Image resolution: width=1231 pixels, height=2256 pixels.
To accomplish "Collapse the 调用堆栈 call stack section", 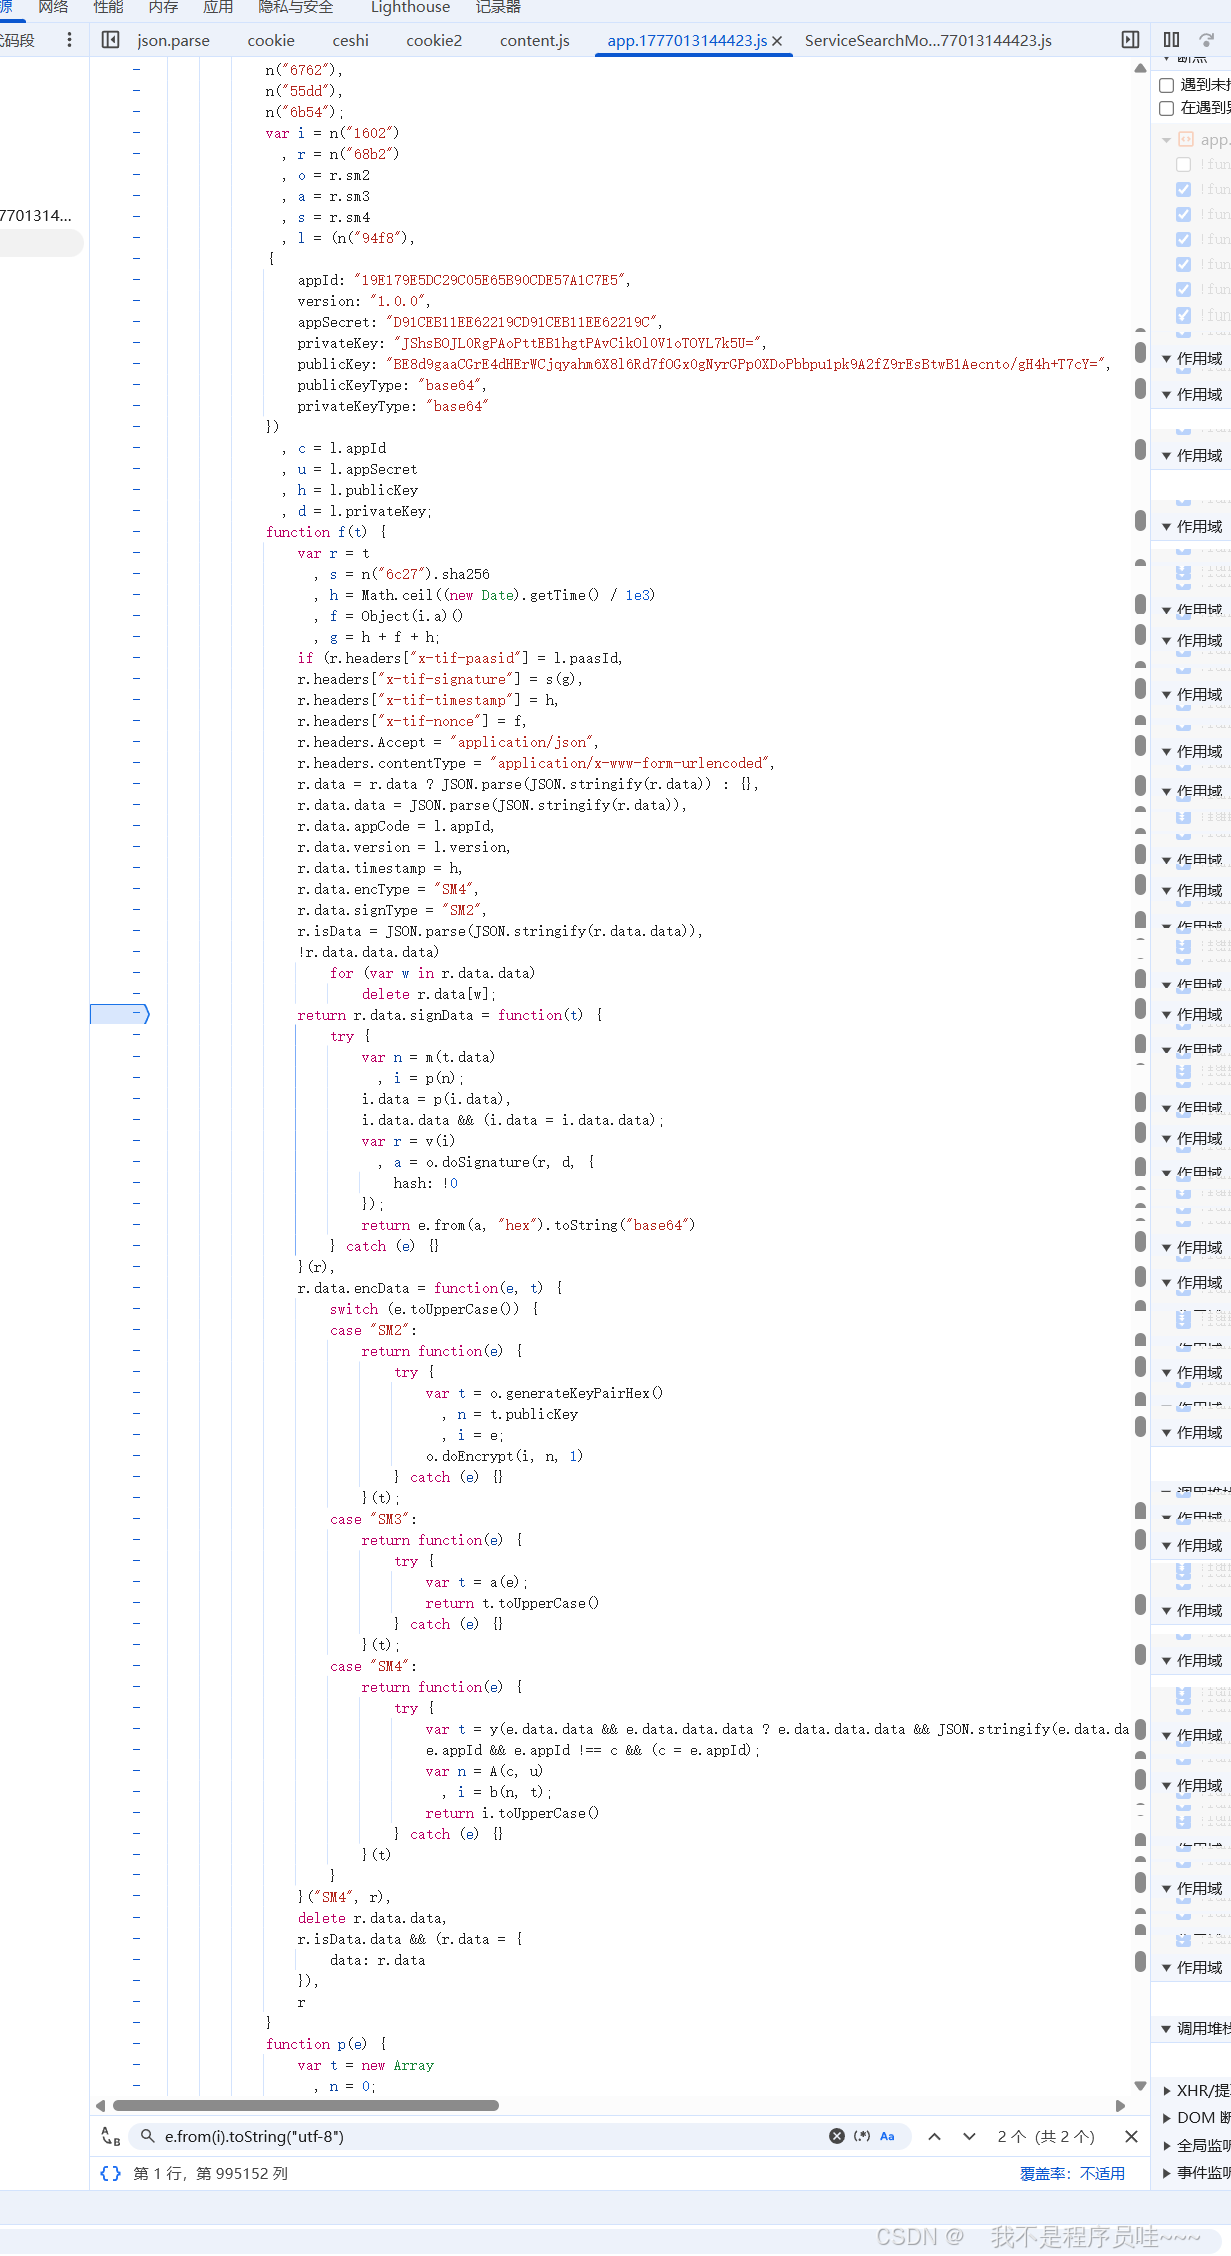I will pyautogui.click(x=1166, y=2029).
